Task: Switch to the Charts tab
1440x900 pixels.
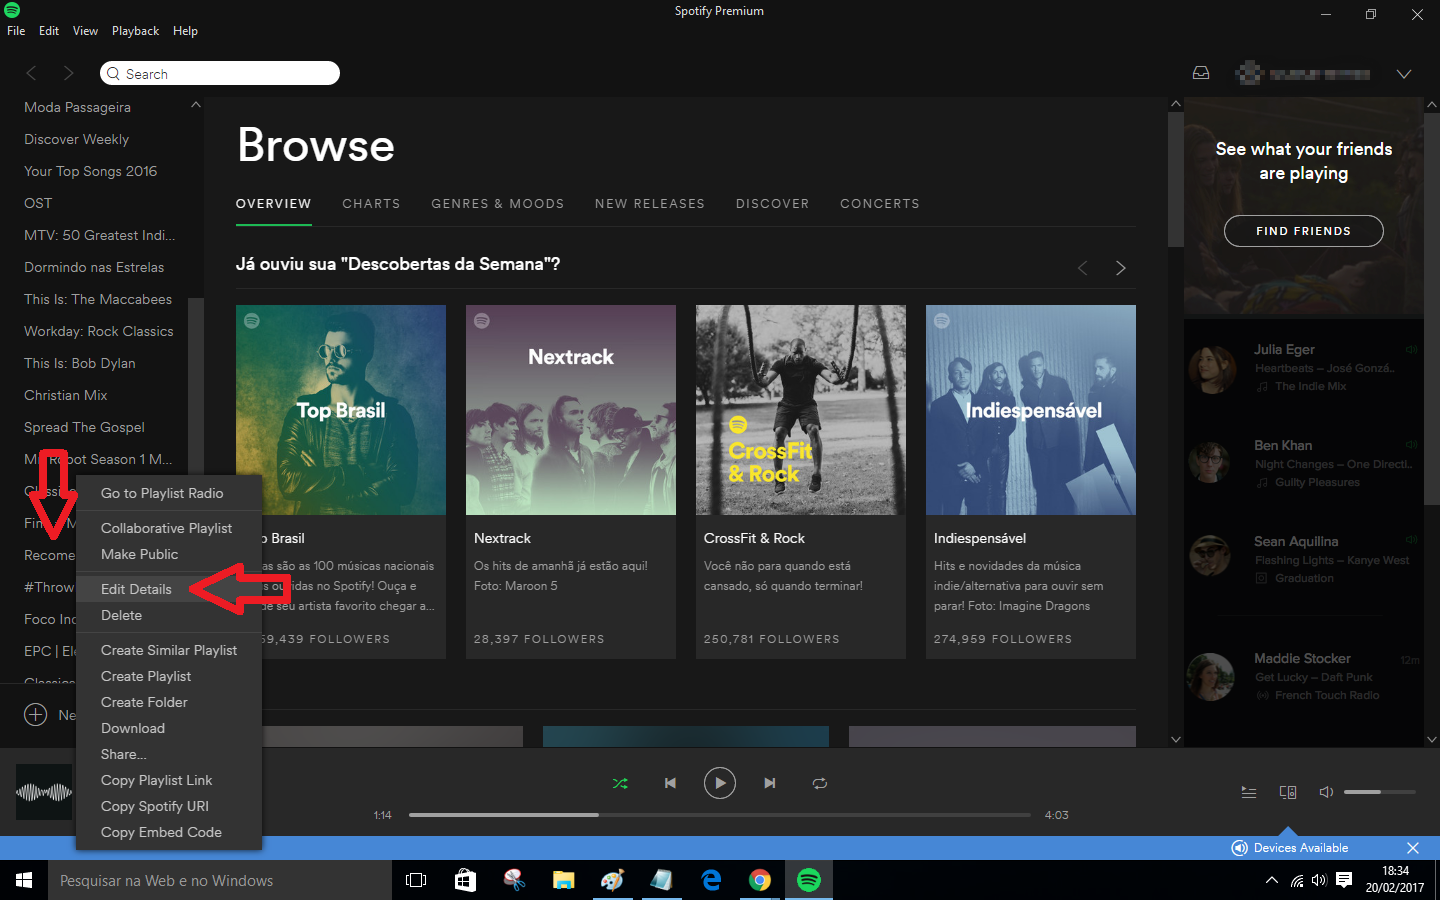Action: click(x=371, y=203)
